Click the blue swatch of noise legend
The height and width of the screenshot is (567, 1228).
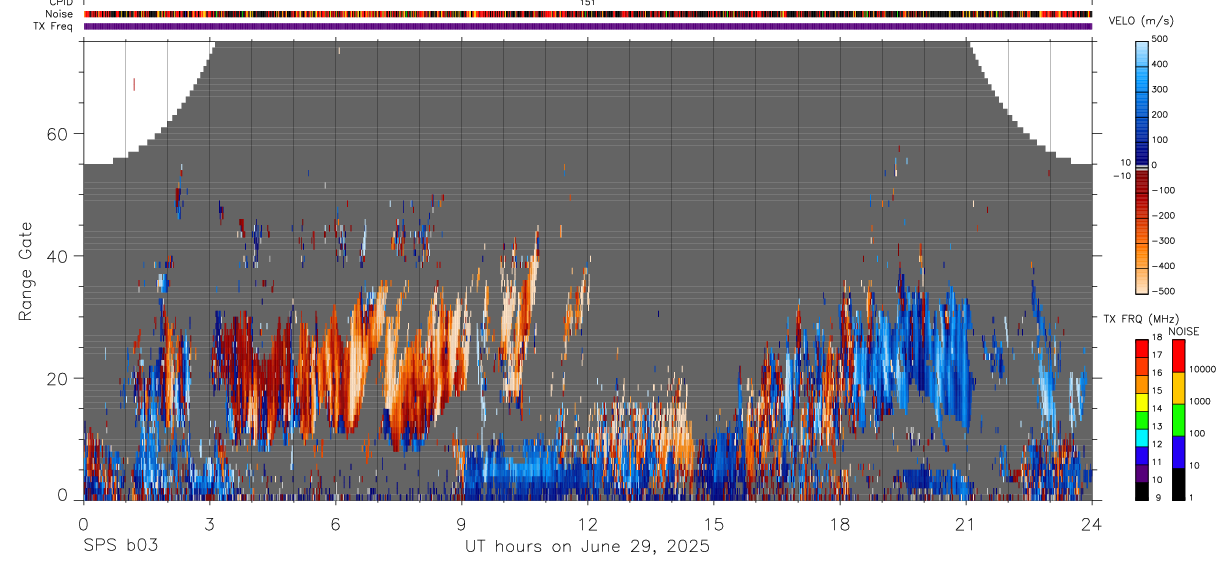click(1178, 451)
